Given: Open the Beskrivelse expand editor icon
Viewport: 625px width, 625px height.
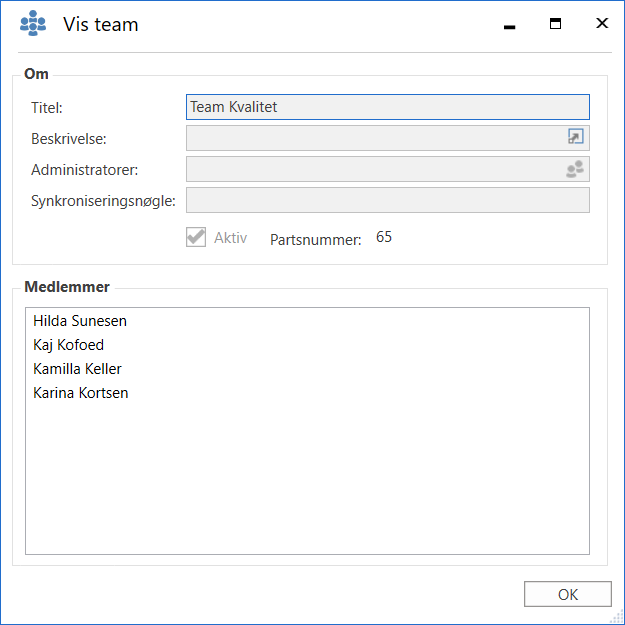Looking at the screenshot, I should [575, 138].
